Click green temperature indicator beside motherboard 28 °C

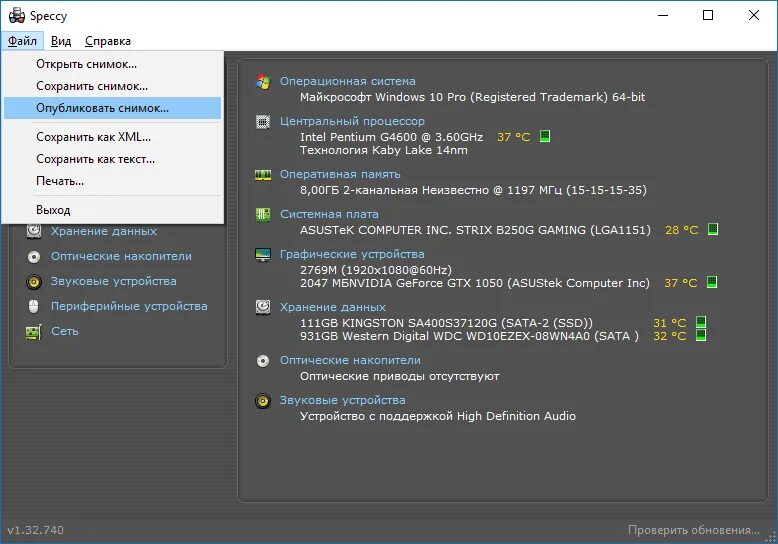pos(713,229)
